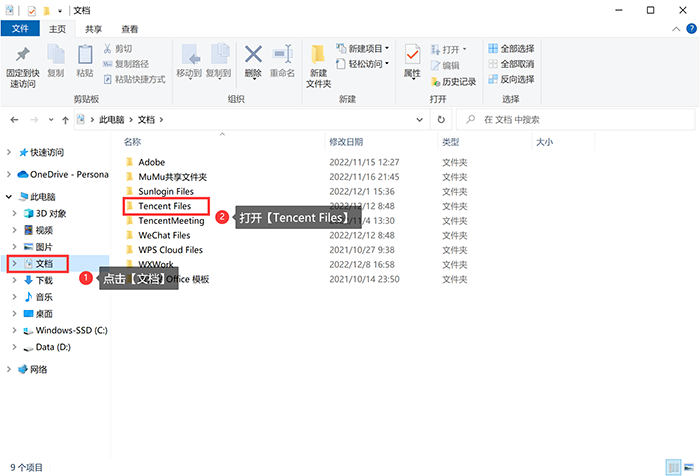Screen dimensions: 700x476
Task: Select Music in the navigation pane
Action: click(x=44, y=297)
